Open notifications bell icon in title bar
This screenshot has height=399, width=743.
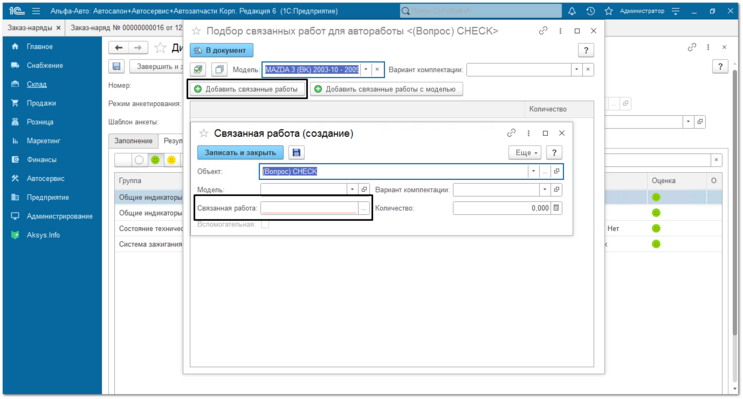[x=572, y=11]
